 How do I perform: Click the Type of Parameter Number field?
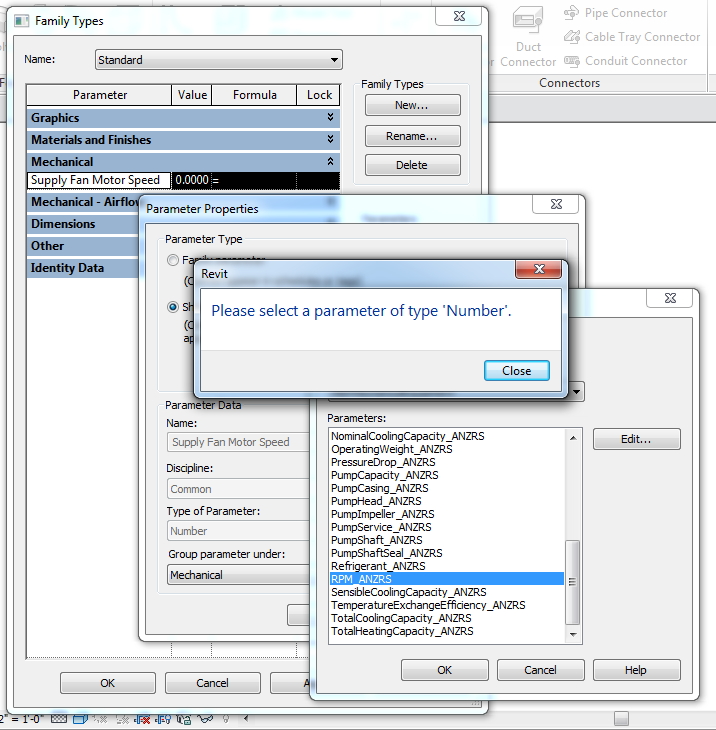(x=238, y=531)
